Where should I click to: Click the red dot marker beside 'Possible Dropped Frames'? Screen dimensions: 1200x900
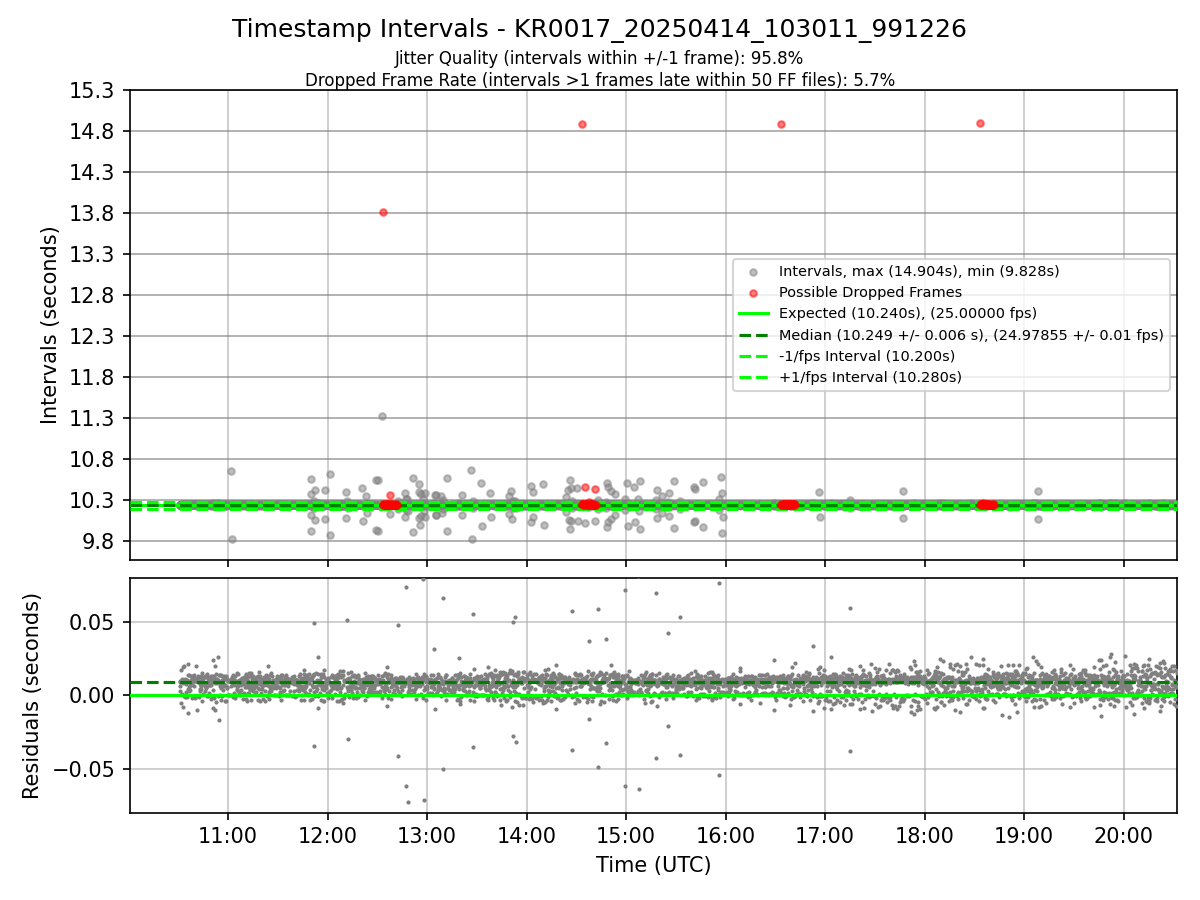(x=754, y=293)
